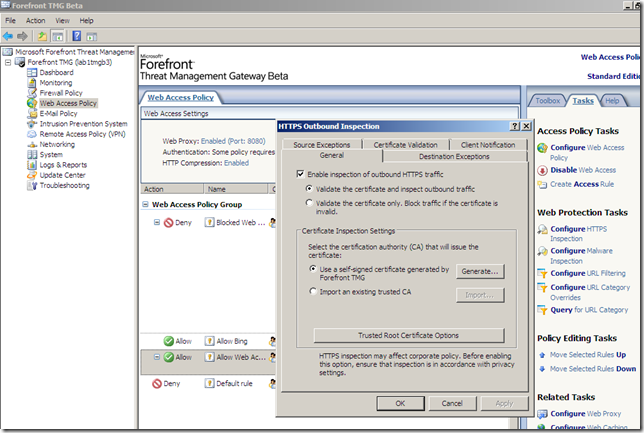
Task: Switch to Destination Exceptions tab
Action: click(x=454, y=156)
